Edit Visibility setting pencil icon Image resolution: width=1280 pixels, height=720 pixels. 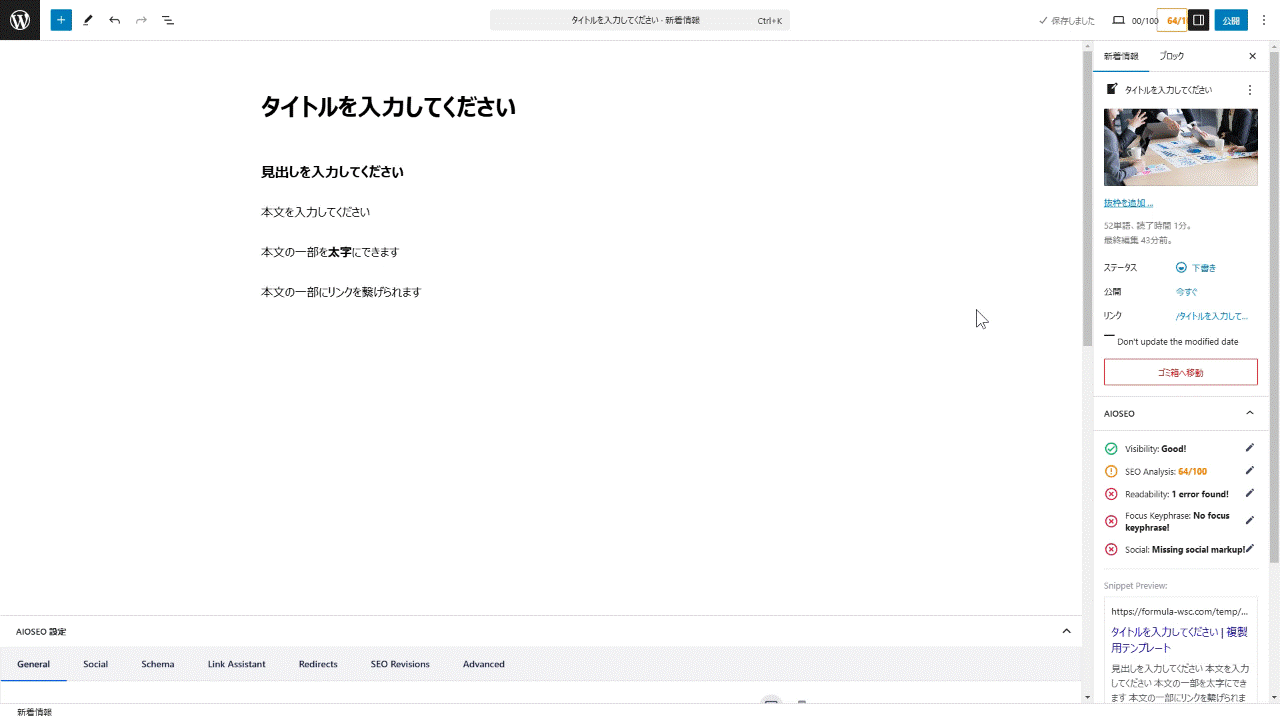coord(1249,448)
